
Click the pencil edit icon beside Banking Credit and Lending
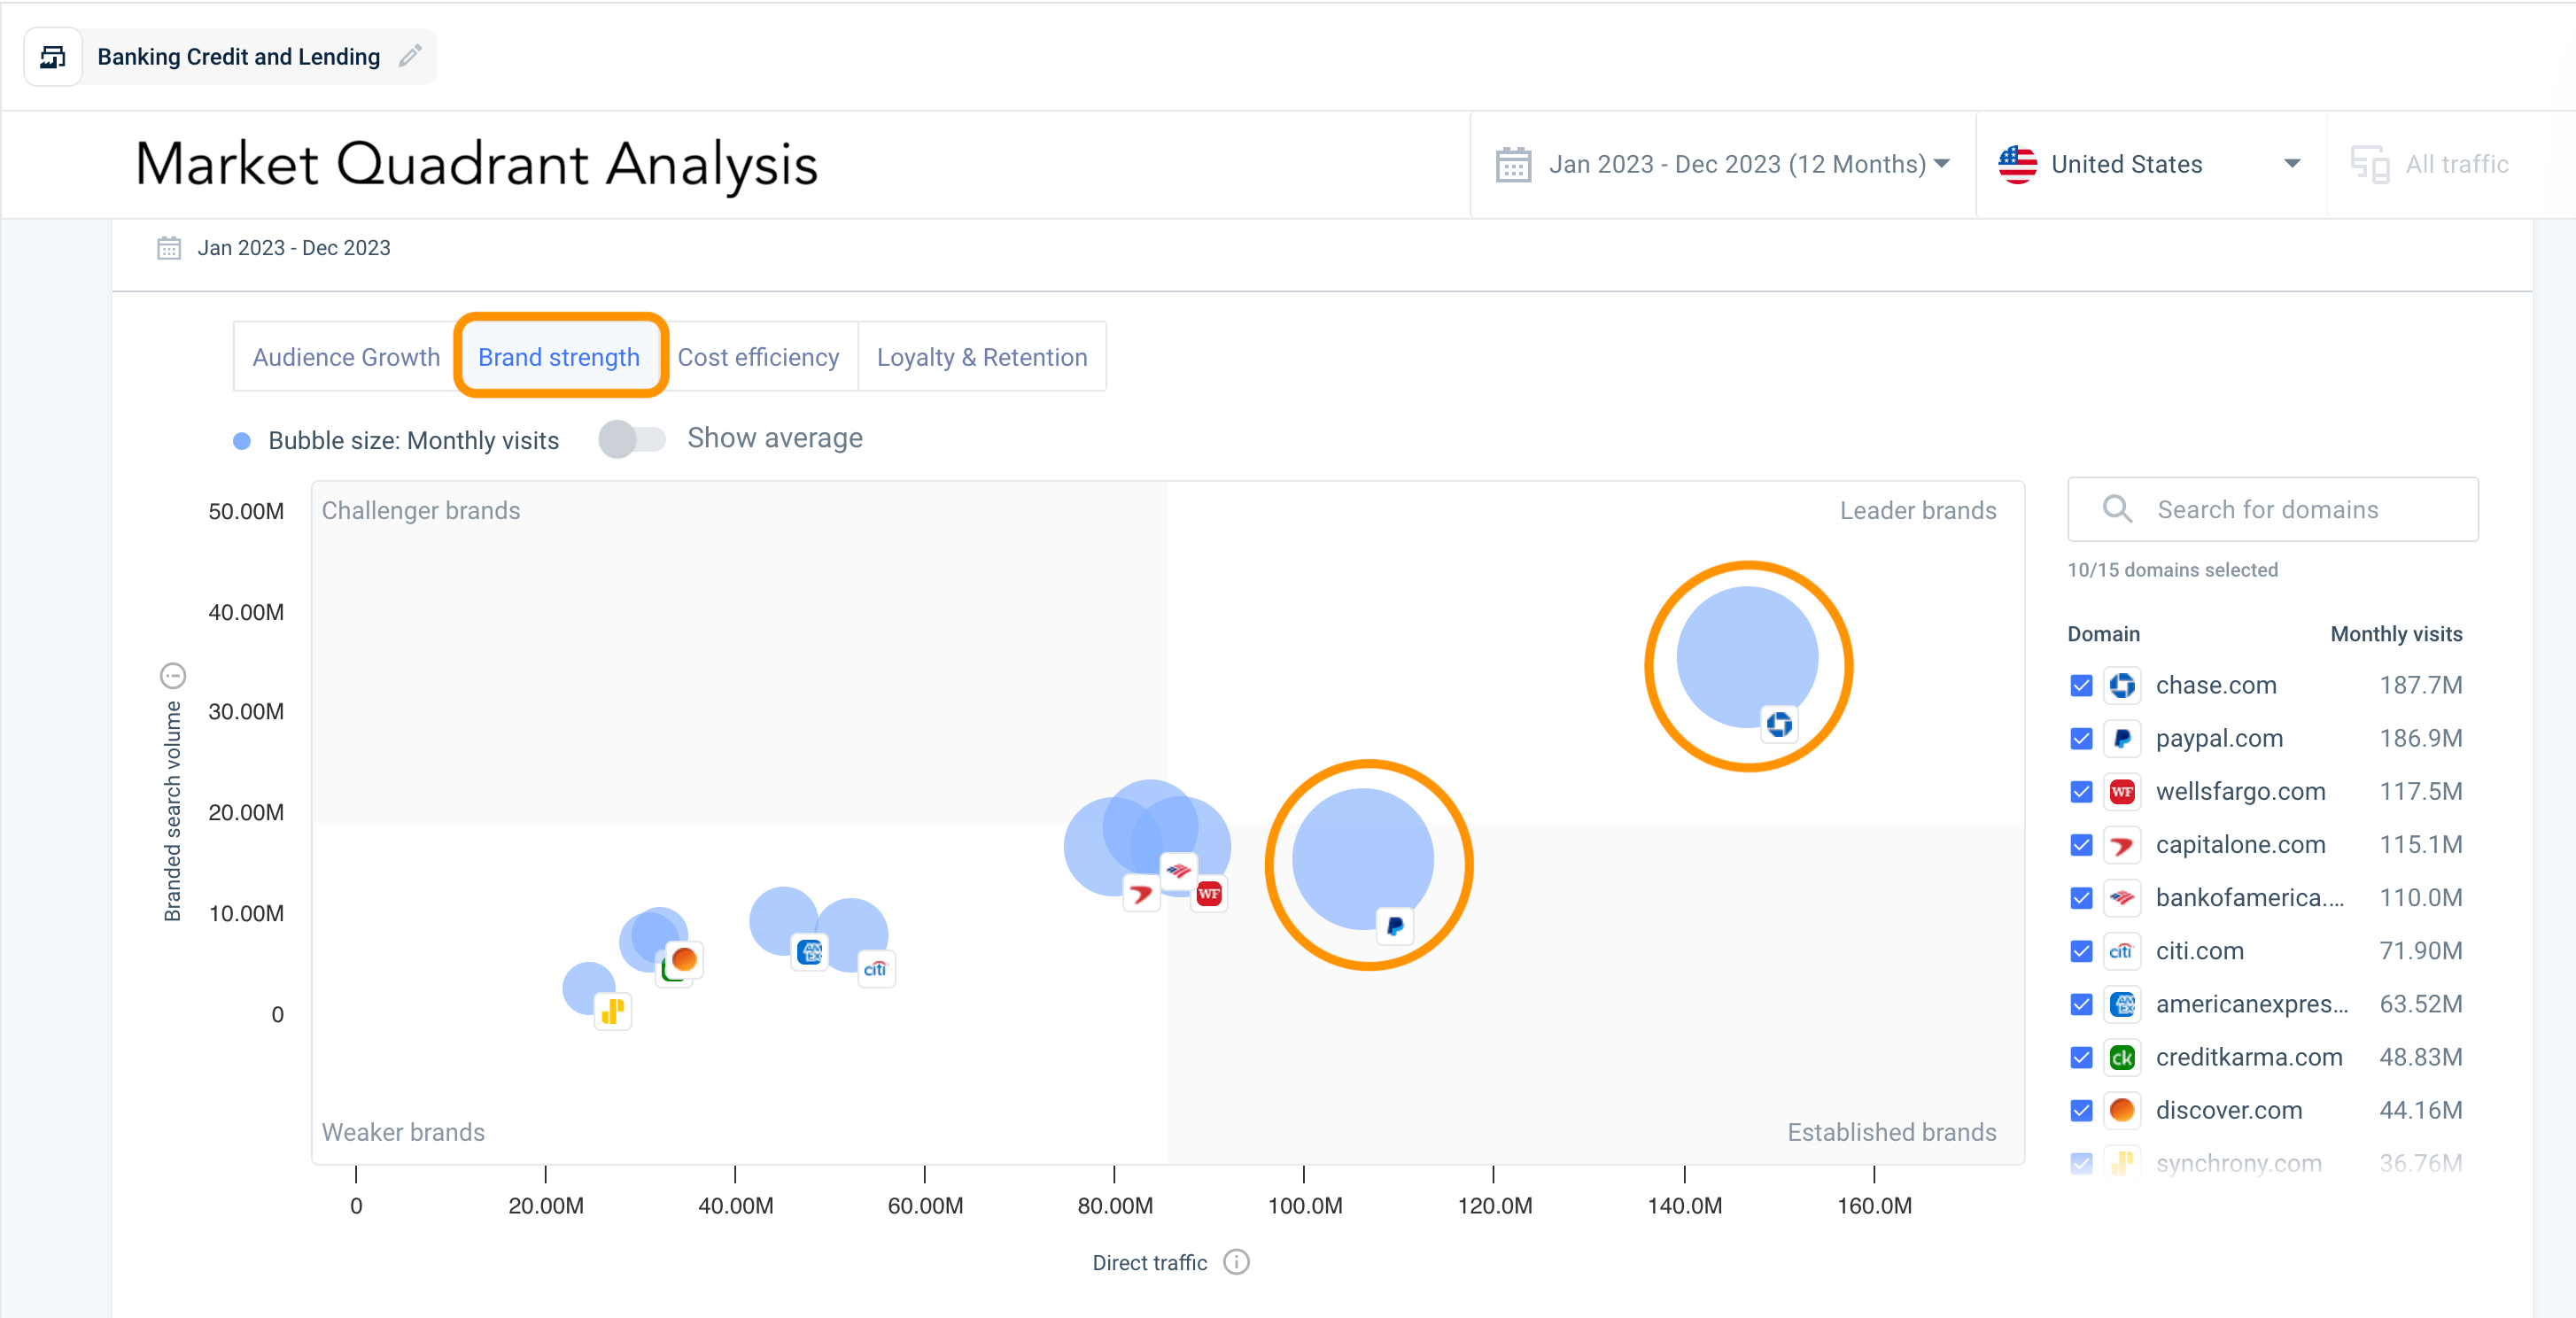(x=409, y=56)
